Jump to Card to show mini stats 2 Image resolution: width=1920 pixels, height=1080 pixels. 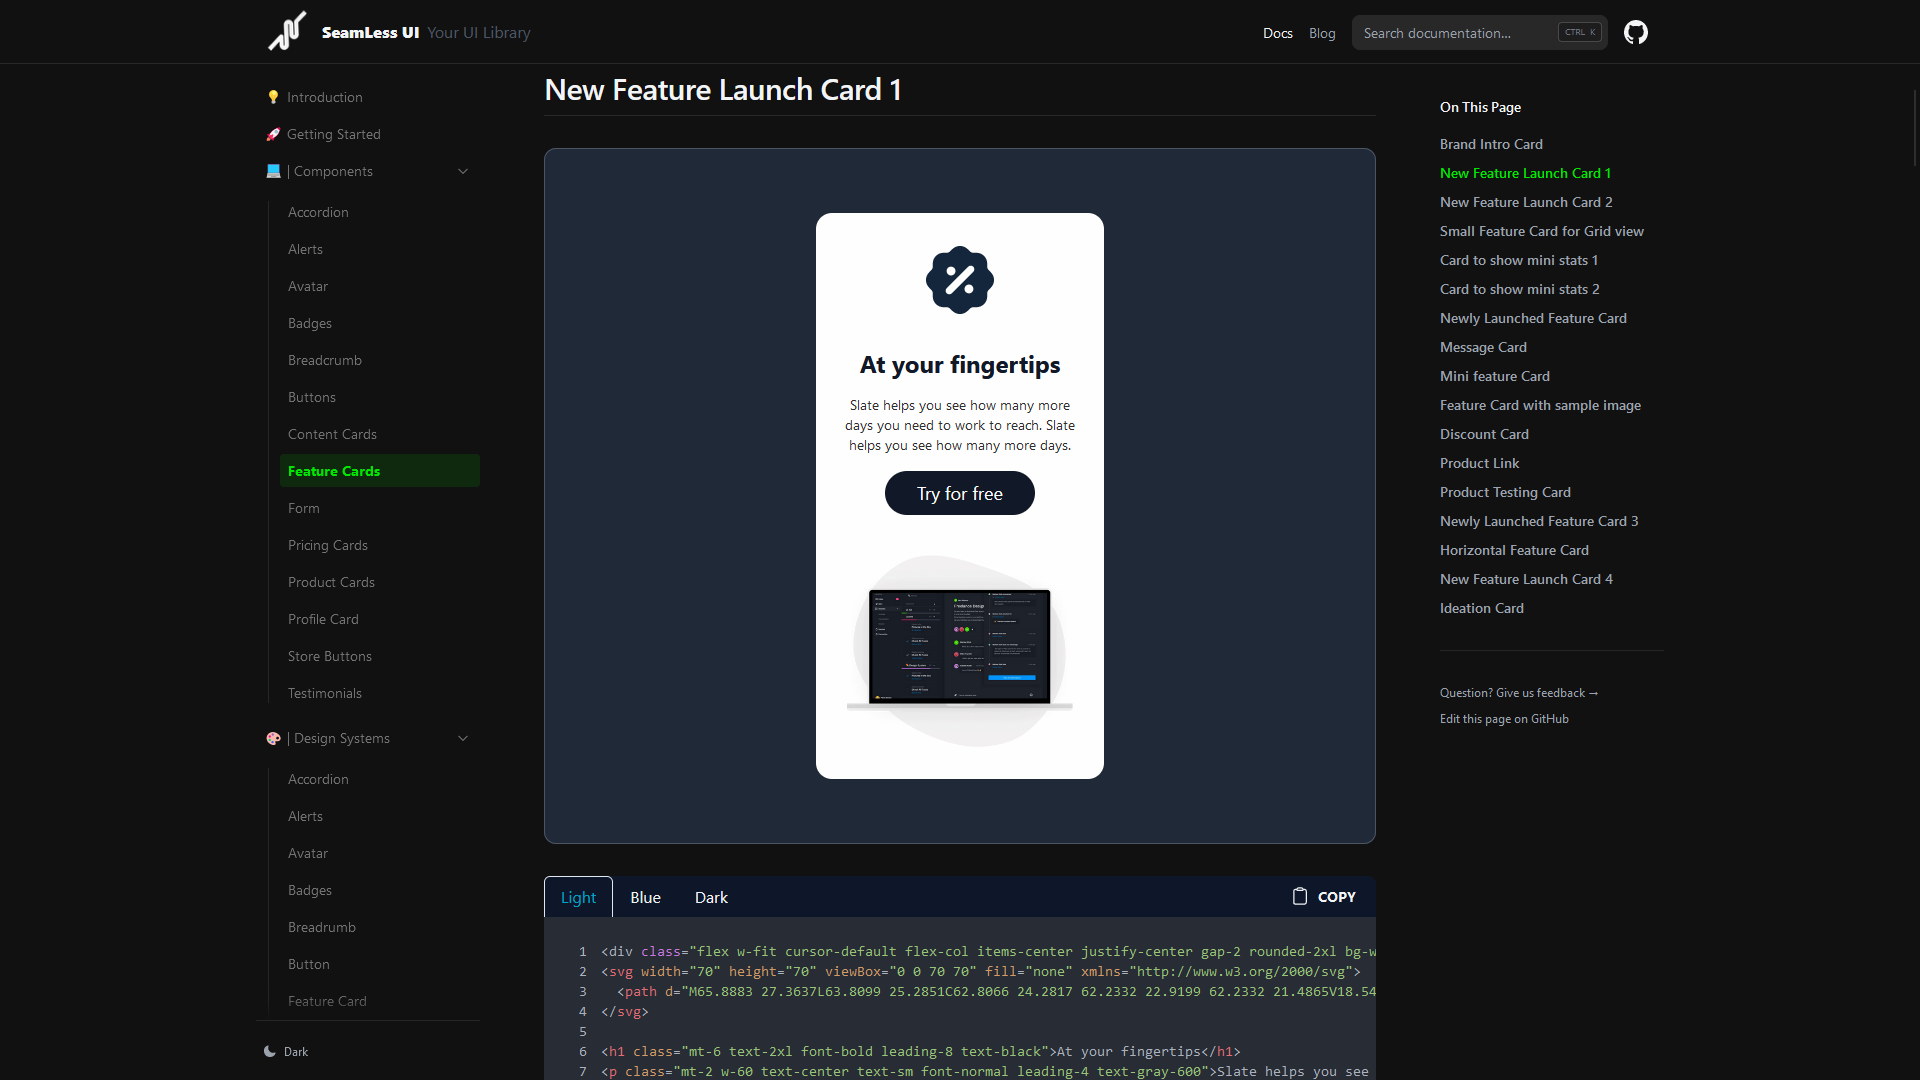click(x=1519, y=289)
